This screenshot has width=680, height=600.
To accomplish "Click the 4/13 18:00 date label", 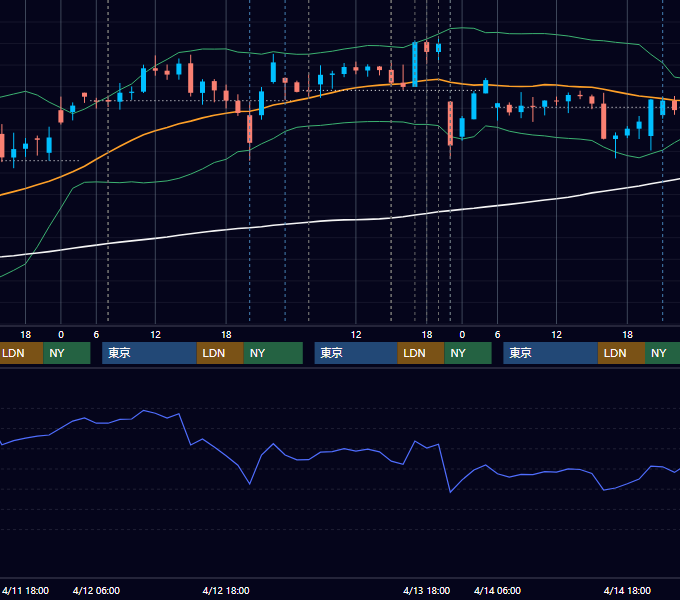I will click(427, 590).
